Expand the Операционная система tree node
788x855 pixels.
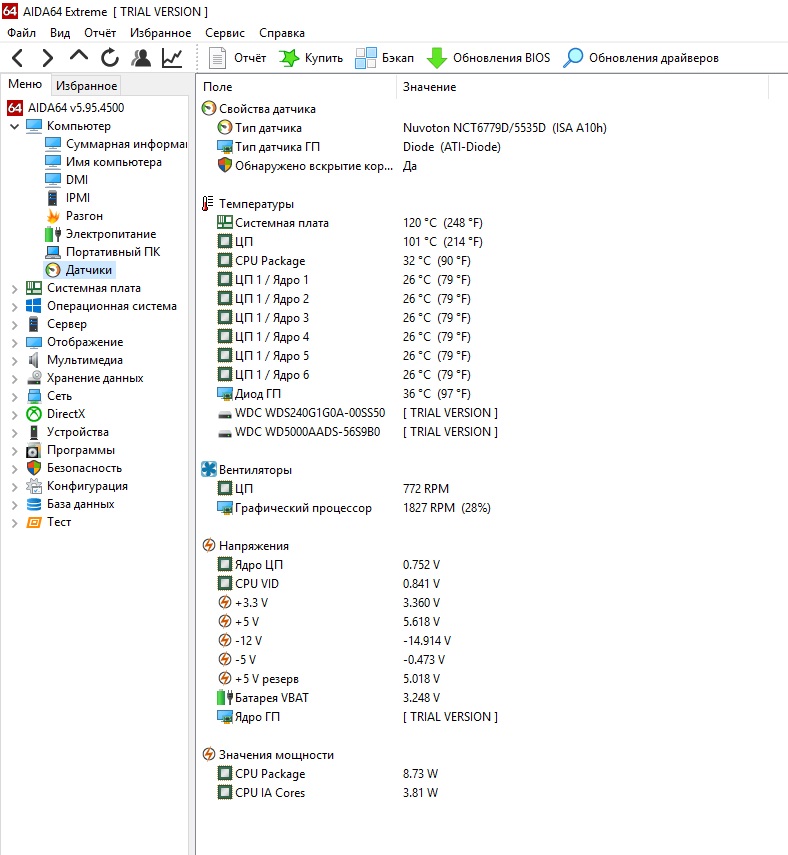point(15,306)
